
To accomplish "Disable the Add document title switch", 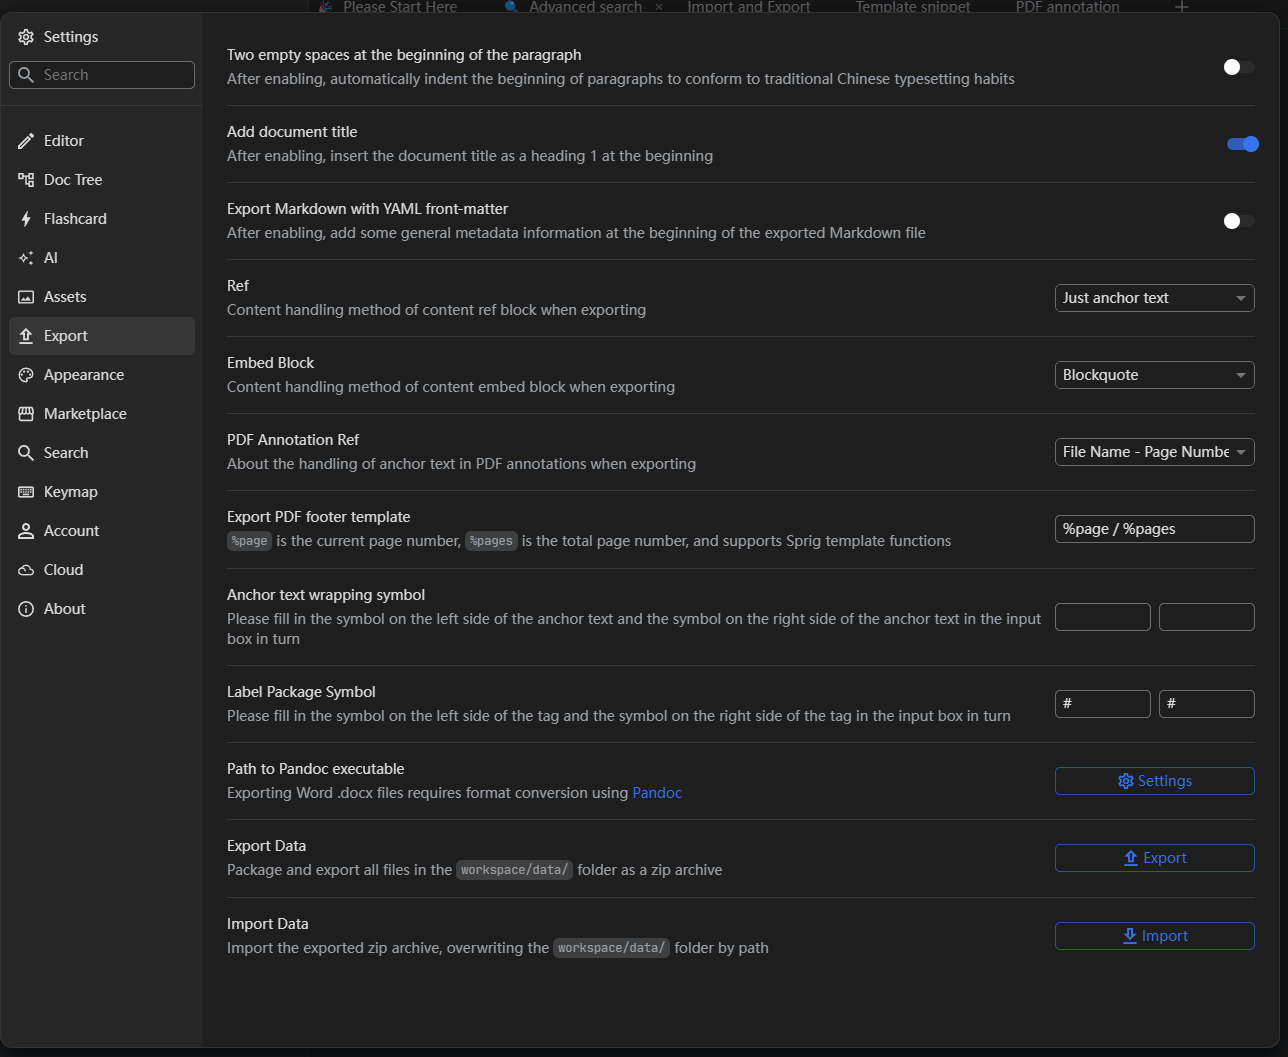I will click(1242, 144).
